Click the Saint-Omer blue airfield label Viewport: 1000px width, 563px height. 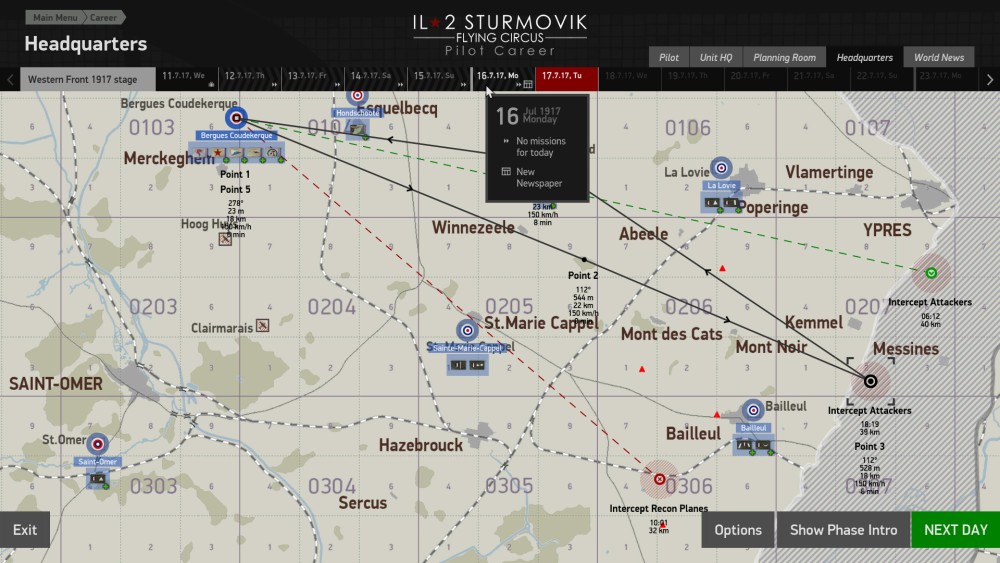98,462
